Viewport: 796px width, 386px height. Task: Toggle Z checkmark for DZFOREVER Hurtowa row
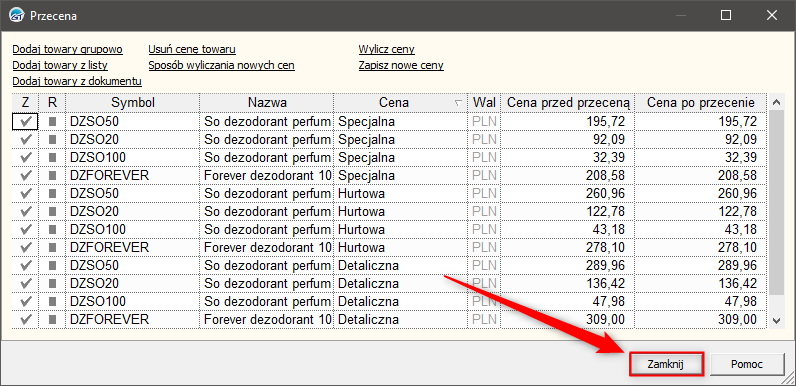point(25,247)
